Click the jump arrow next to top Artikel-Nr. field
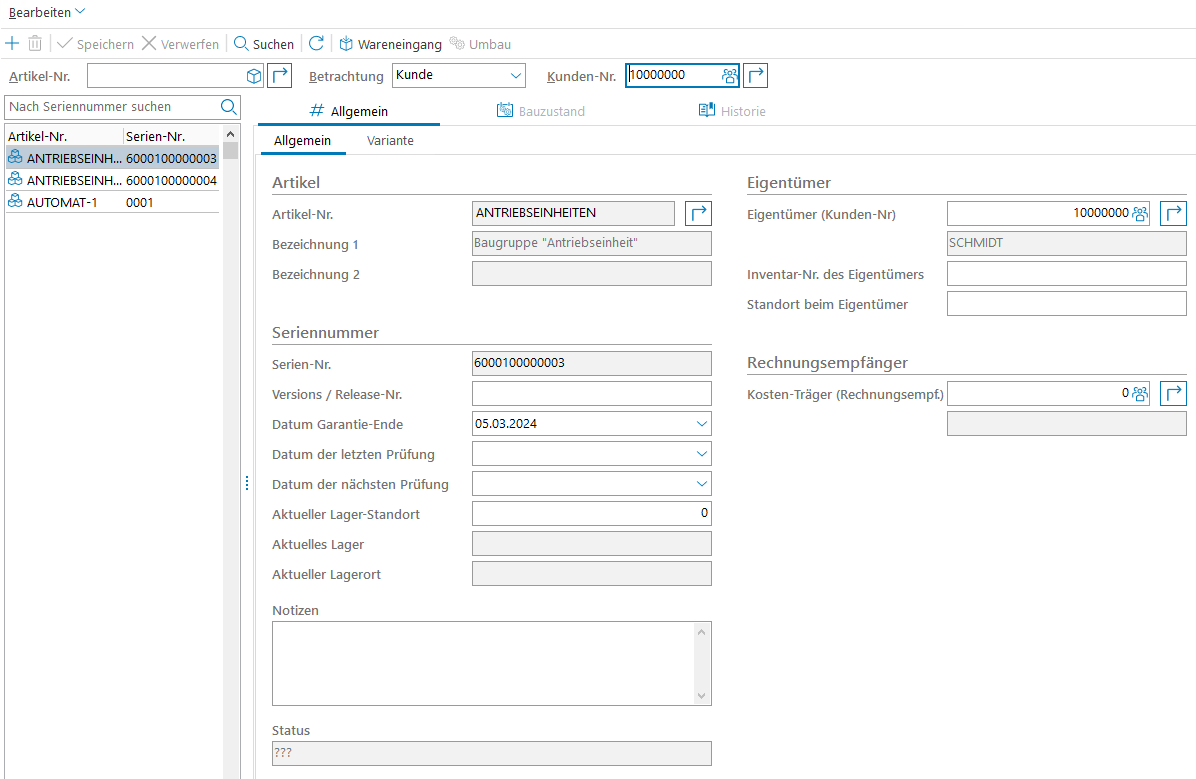 point(281,76)
